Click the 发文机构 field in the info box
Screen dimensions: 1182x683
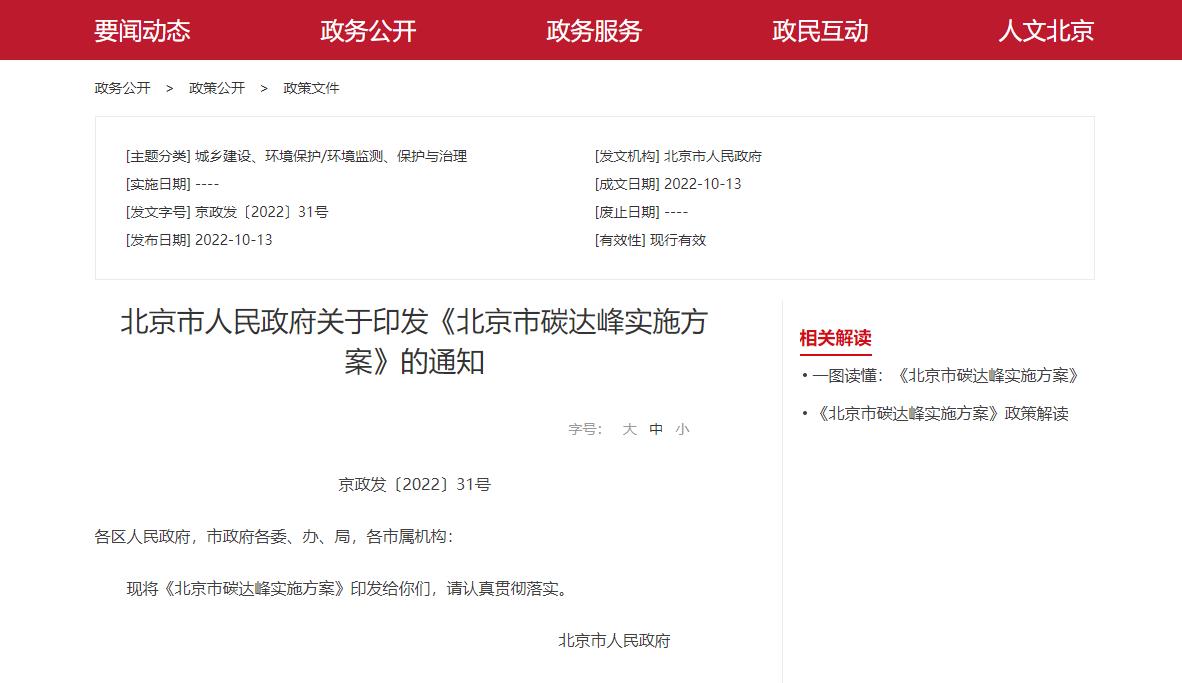pyautogui.click(x=678, y=156)
